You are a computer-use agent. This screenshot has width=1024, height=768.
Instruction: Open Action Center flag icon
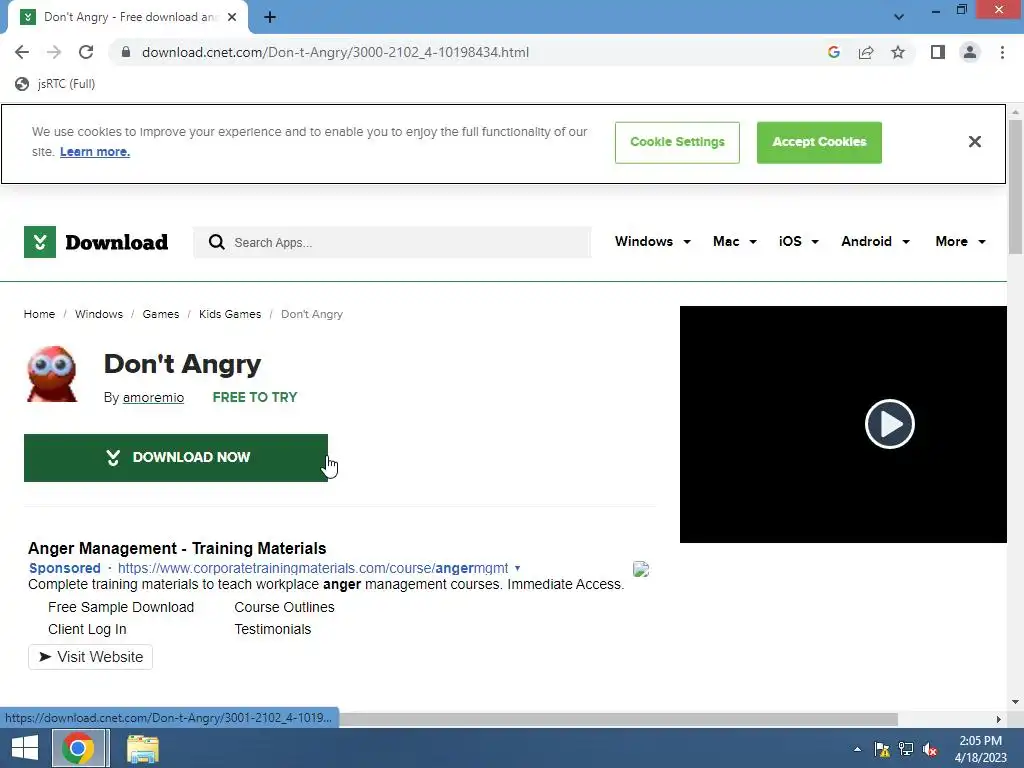pos(882,749)
